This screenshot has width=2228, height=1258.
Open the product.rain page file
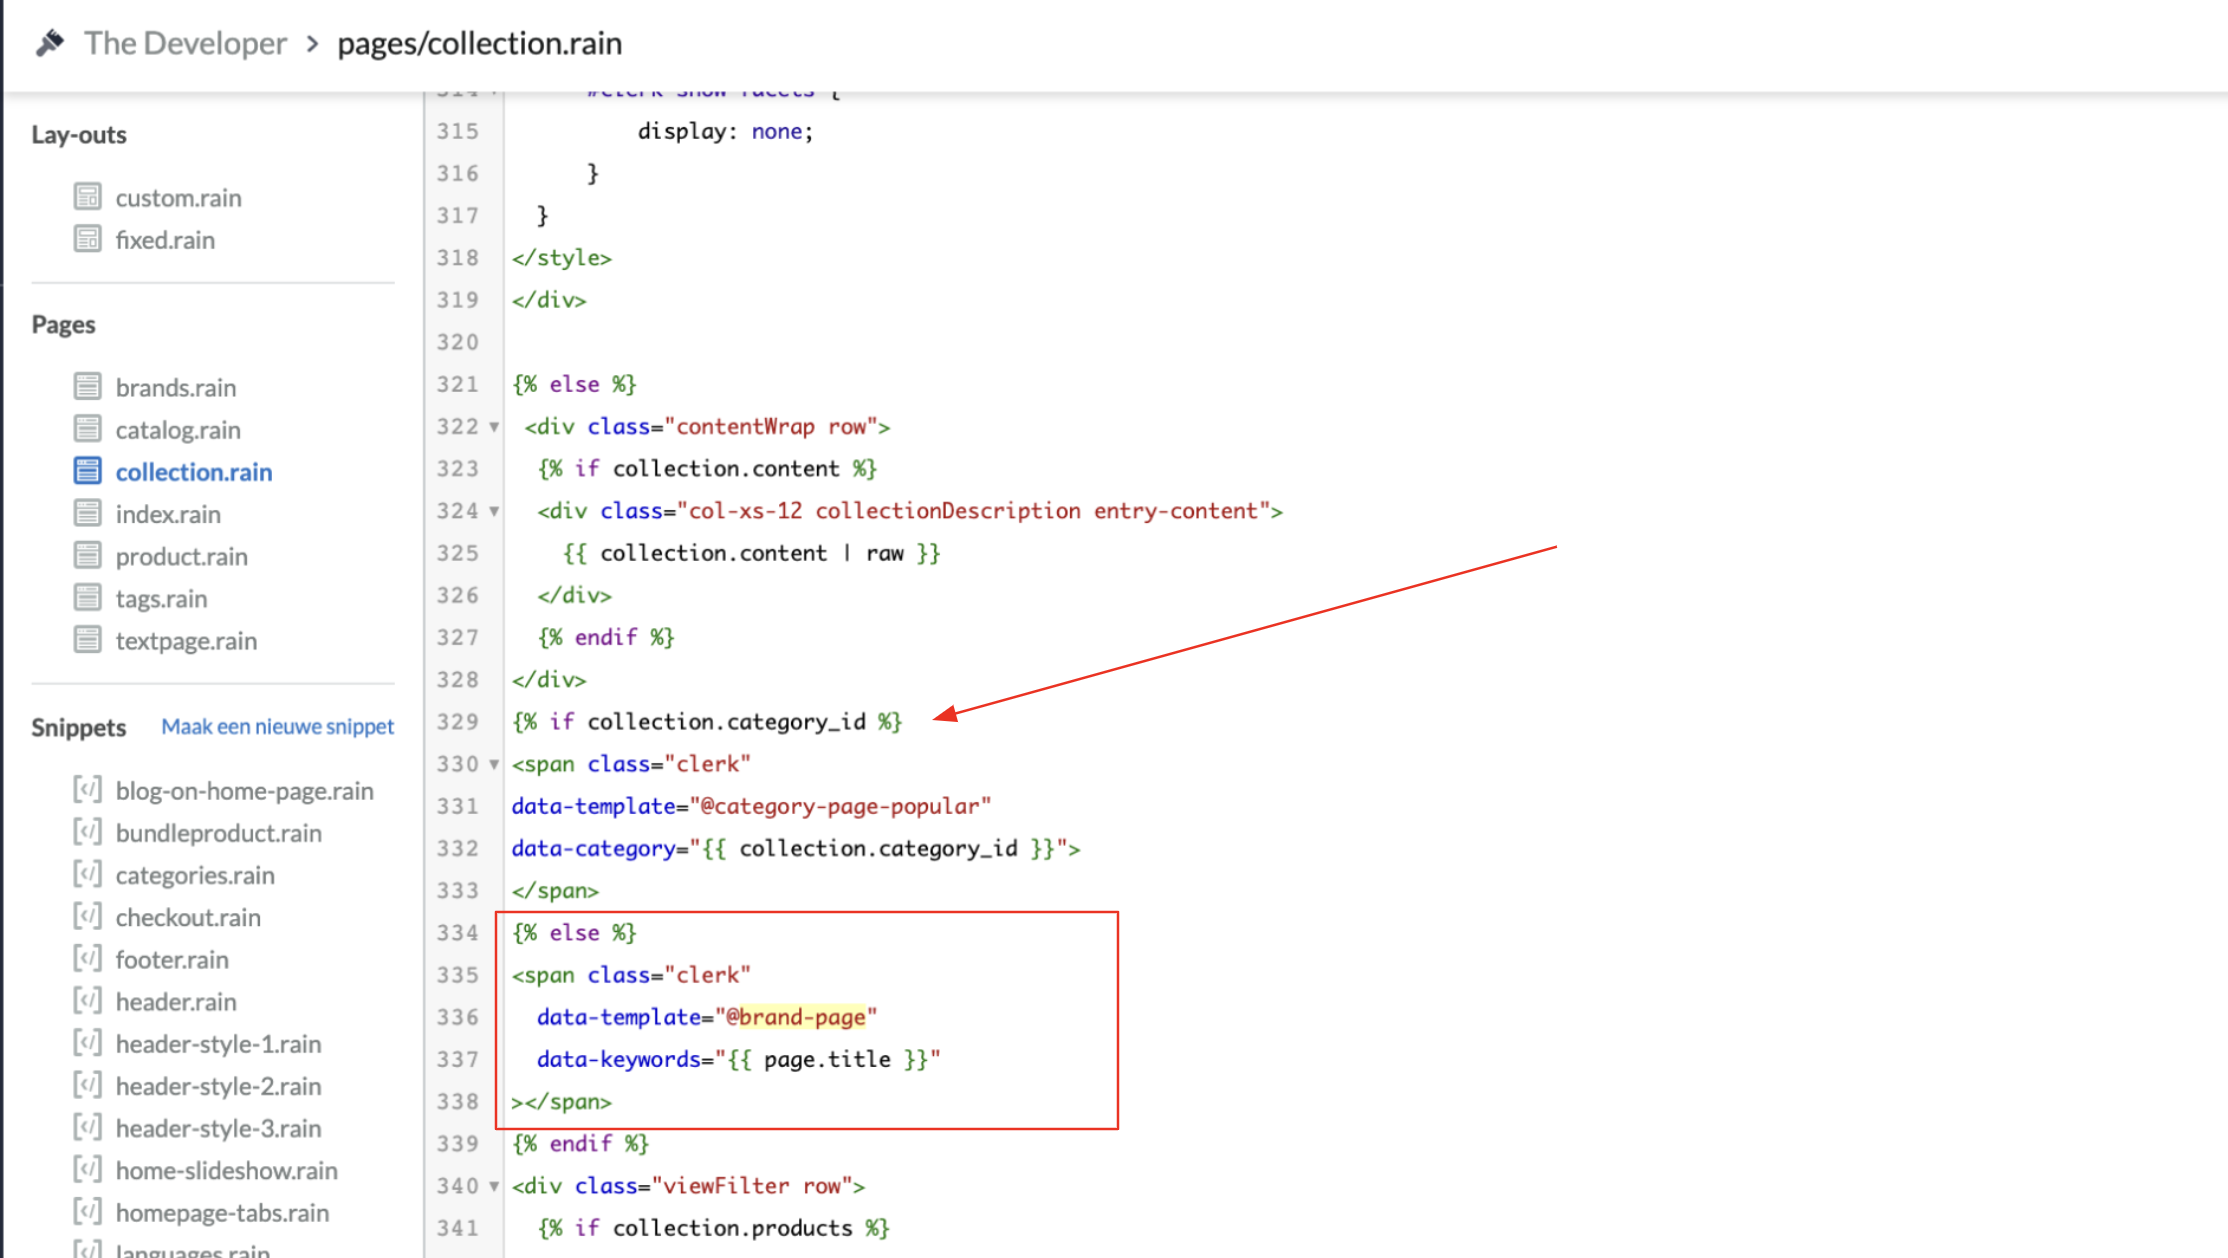[181, 556]
